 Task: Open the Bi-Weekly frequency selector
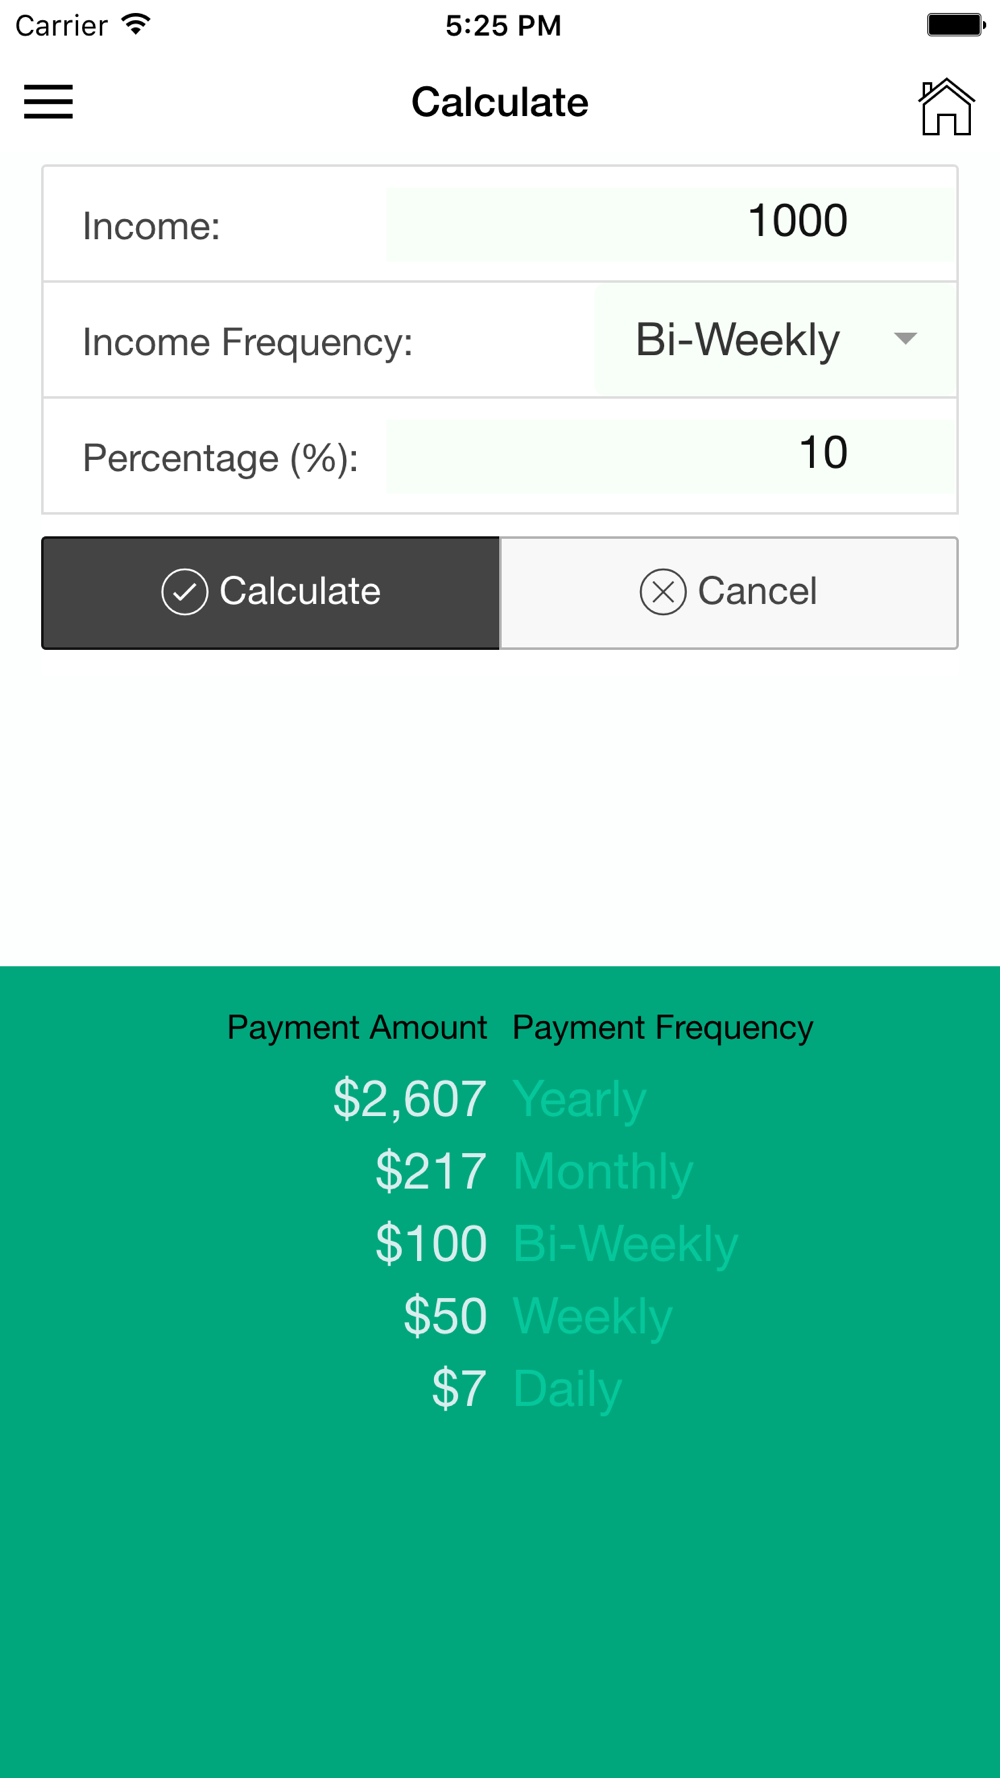point(738,340)
